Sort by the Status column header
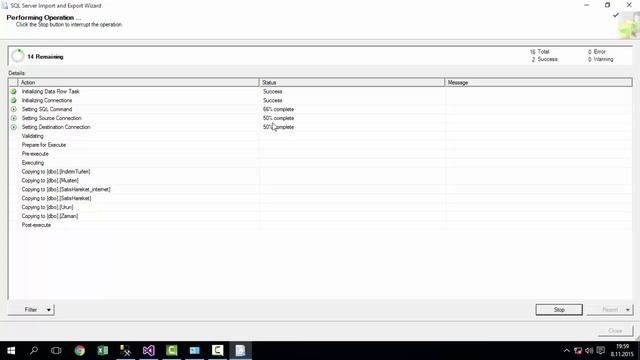This screenshot has width=640, height=360. pos(352,82)
